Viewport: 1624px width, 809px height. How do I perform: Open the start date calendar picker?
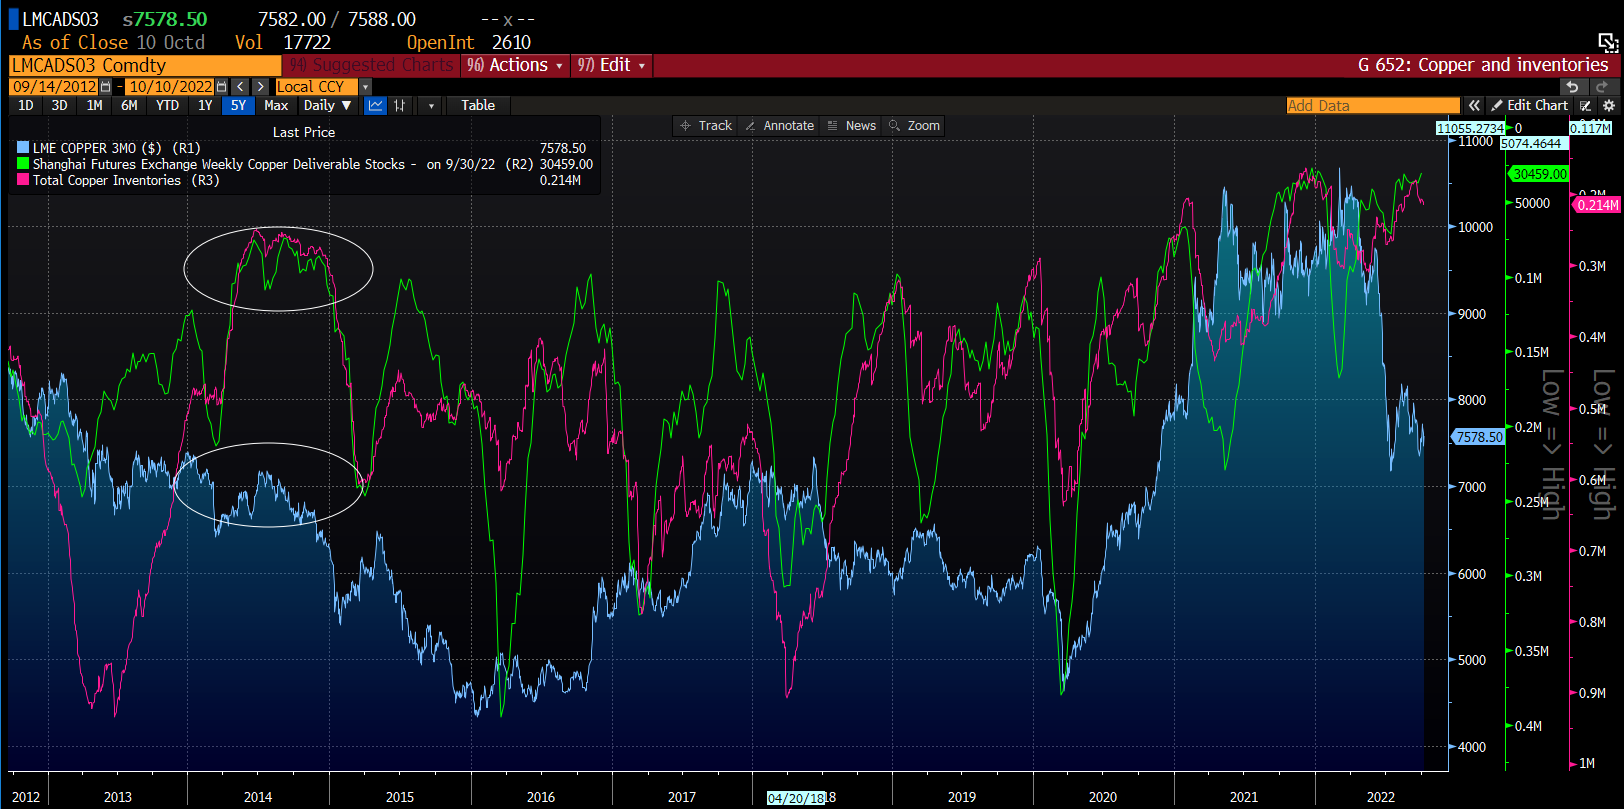click(106, 87)
